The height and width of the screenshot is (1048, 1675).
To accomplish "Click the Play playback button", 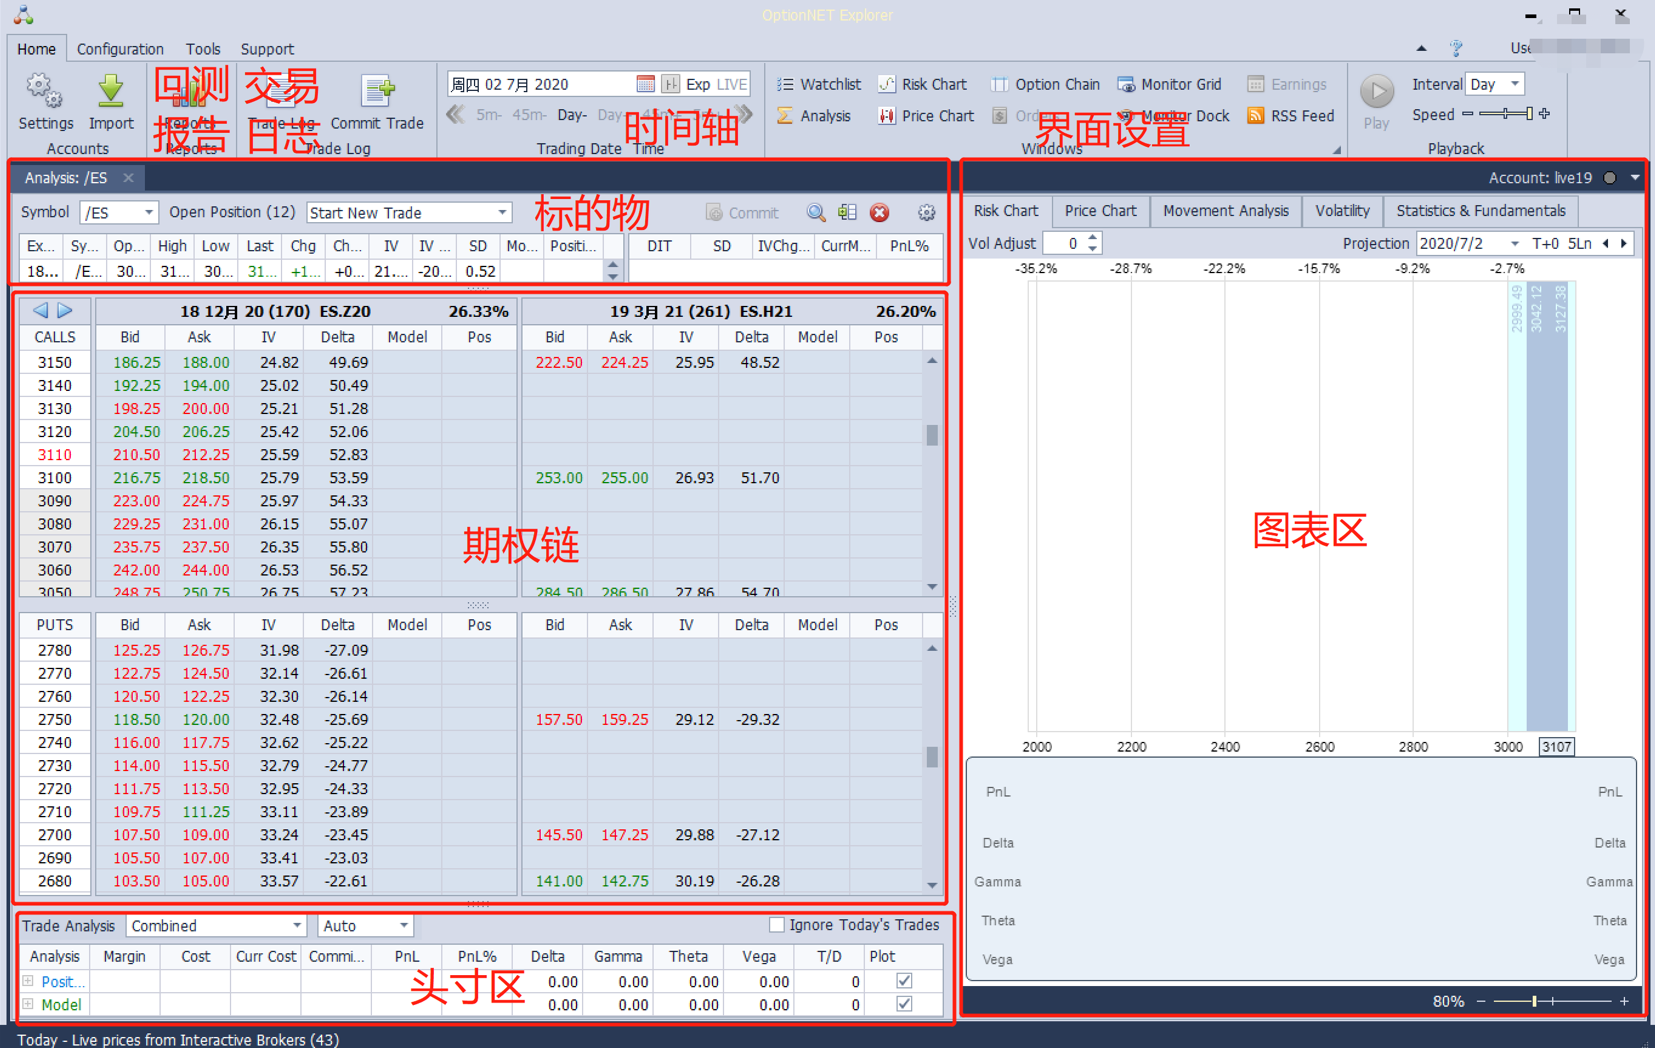I will point(1377,102).
